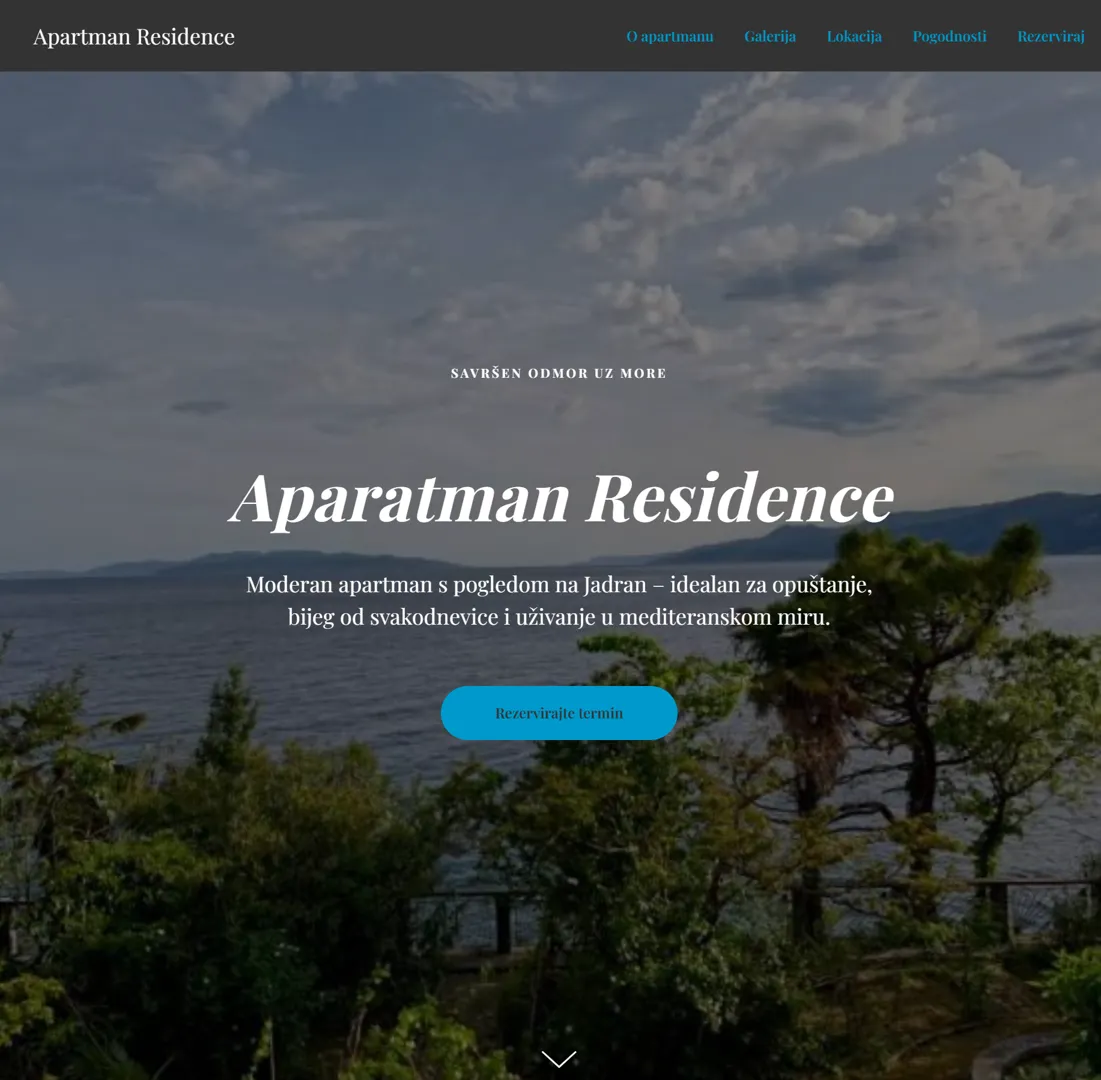Click the phrase idealan za opuštanje
The image size is (1101, 1080).
pyautogui.click(x=770, y=585)
